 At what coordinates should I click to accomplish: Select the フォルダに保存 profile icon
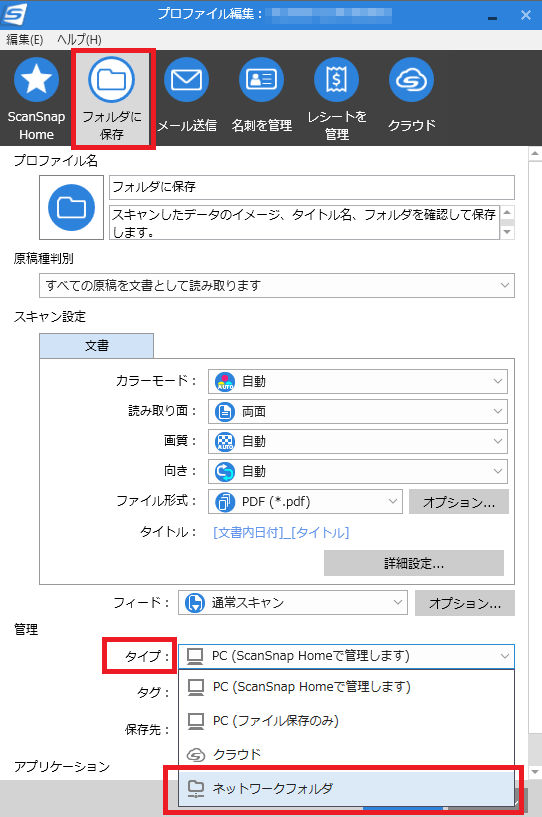pos(112,79)
